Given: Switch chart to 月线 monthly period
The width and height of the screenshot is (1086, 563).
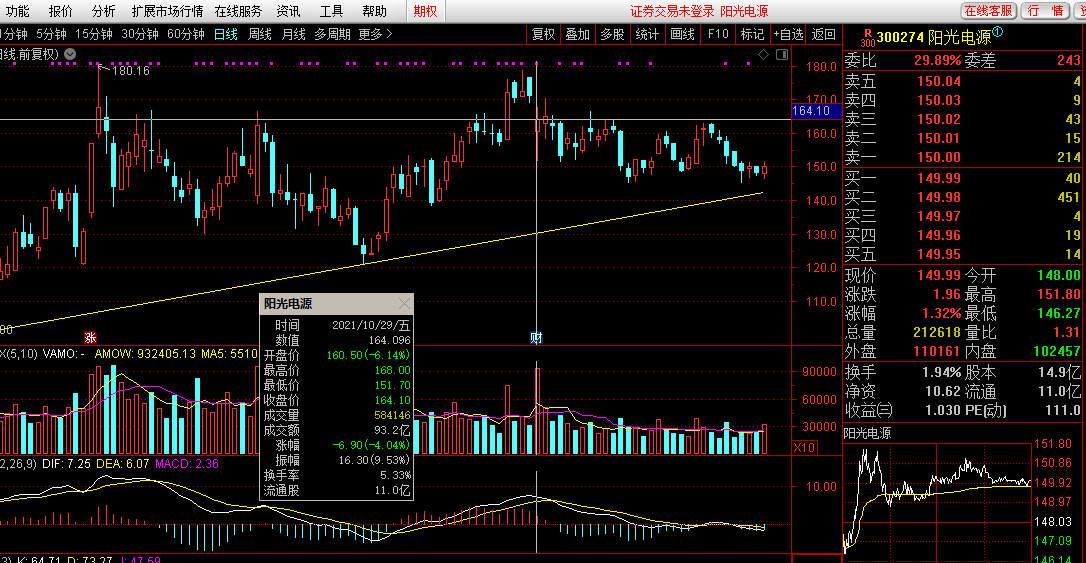Looking at the screenshot, I should tap(294, 34).
